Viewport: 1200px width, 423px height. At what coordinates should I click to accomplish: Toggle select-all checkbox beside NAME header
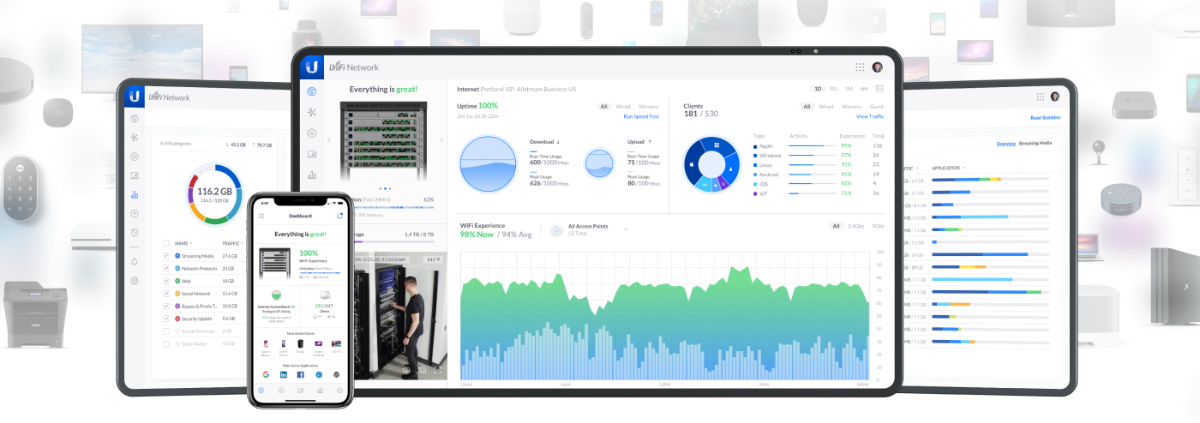tap(166, 243)
